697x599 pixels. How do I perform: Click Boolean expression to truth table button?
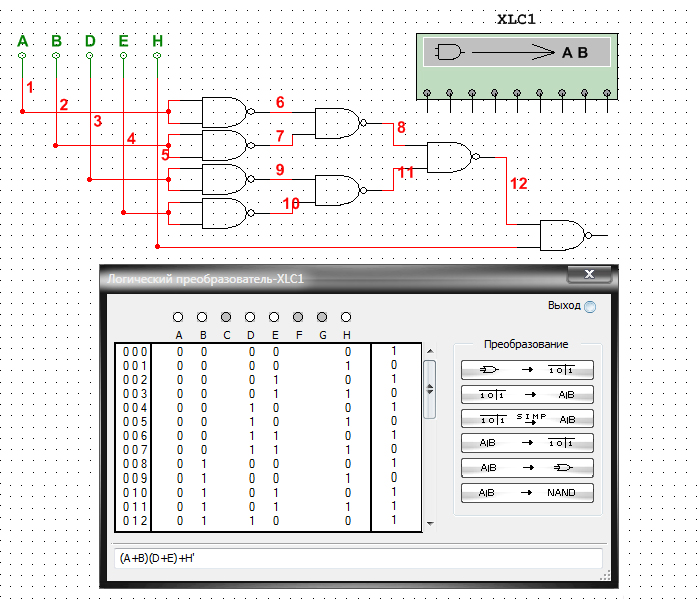(x=527, y=443)
